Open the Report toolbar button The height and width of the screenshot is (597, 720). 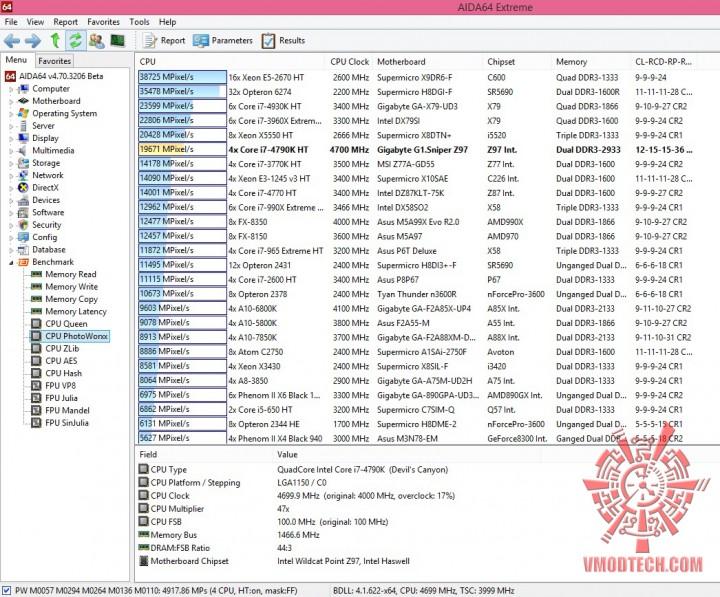[163, 40]
